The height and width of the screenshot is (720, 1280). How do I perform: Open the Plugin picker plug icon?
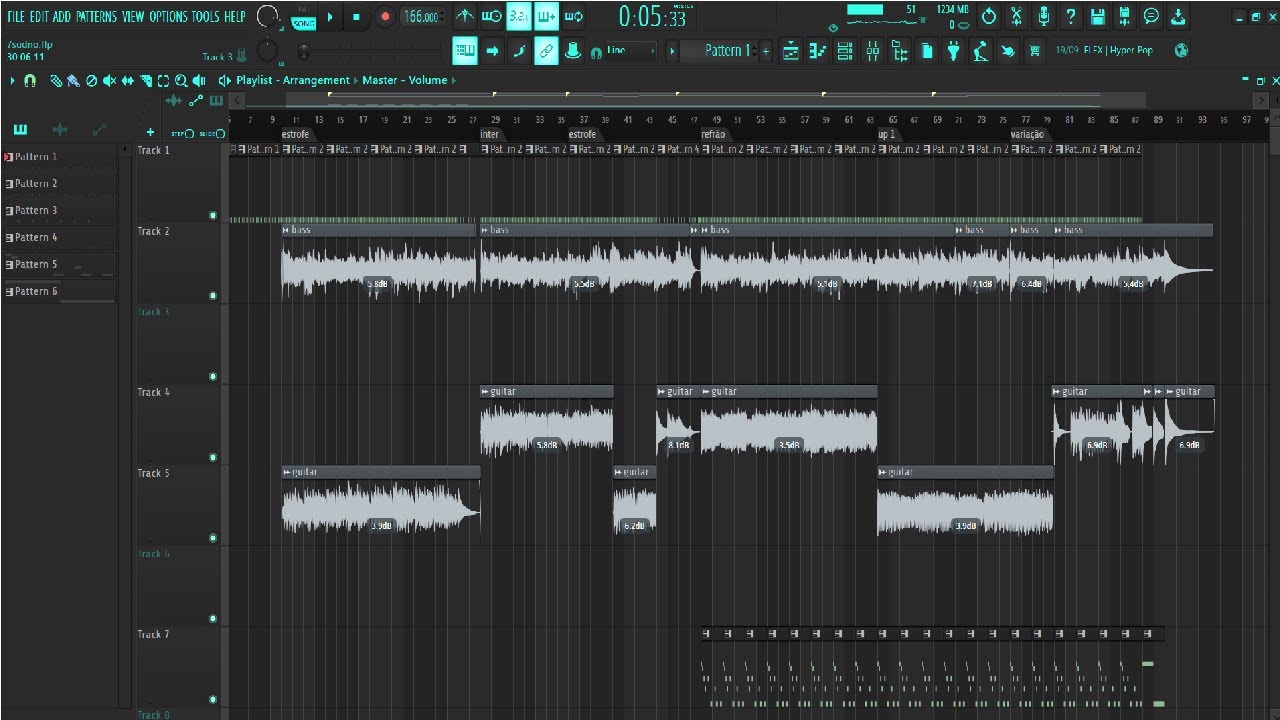click(x=953, y=51)
